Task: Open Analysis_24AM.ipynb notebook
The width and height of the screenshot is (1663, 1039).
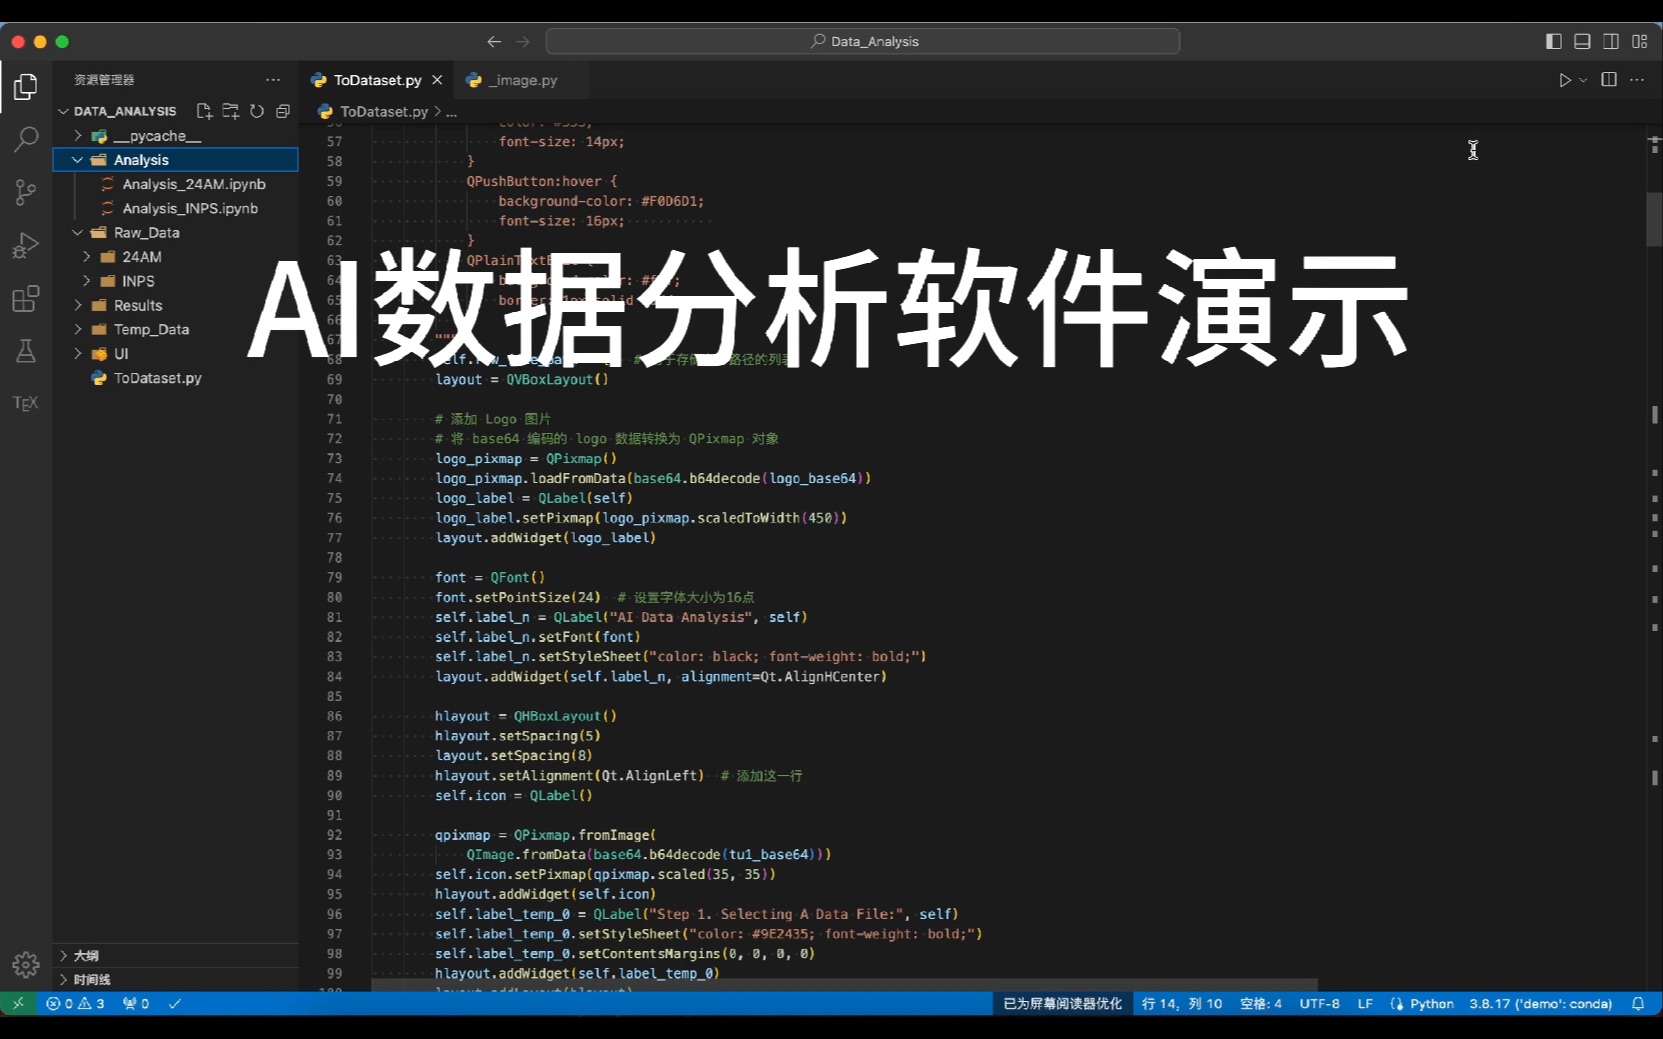Action: [x=194, y=184]
